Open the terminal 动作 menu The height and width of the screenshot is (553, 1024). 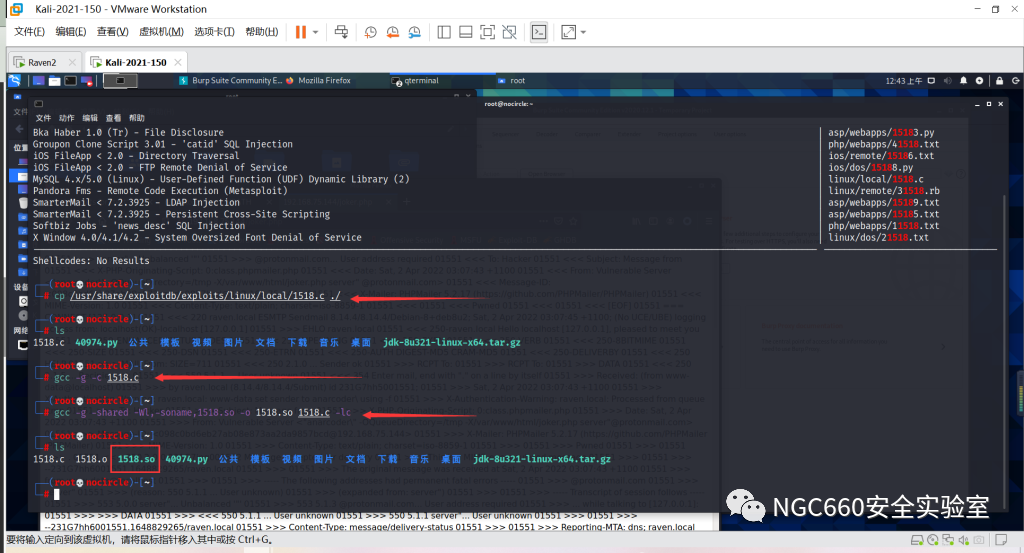tap(67, 118)
